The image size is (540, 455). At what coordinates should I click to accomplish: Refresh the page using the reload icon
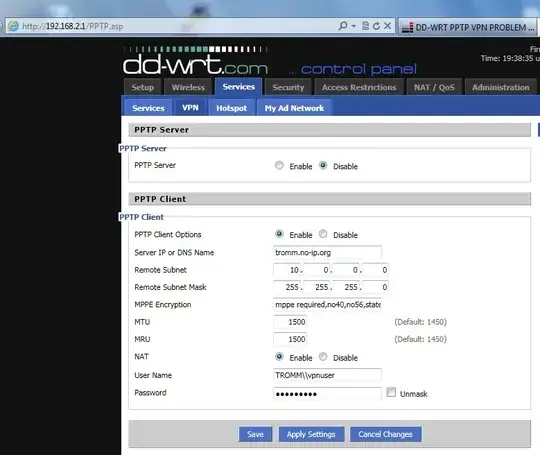point(376,26)
